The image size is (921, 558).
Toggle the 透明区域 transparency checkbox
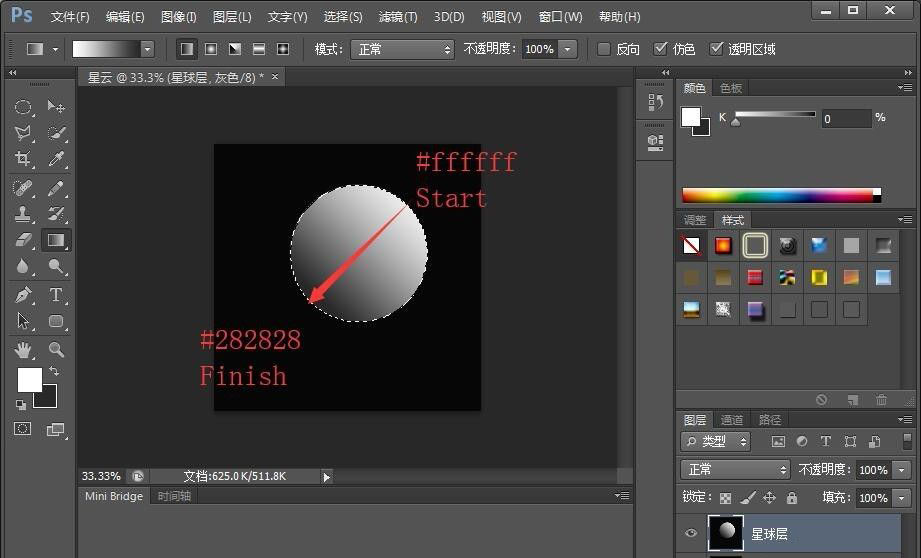pos(716,49)
